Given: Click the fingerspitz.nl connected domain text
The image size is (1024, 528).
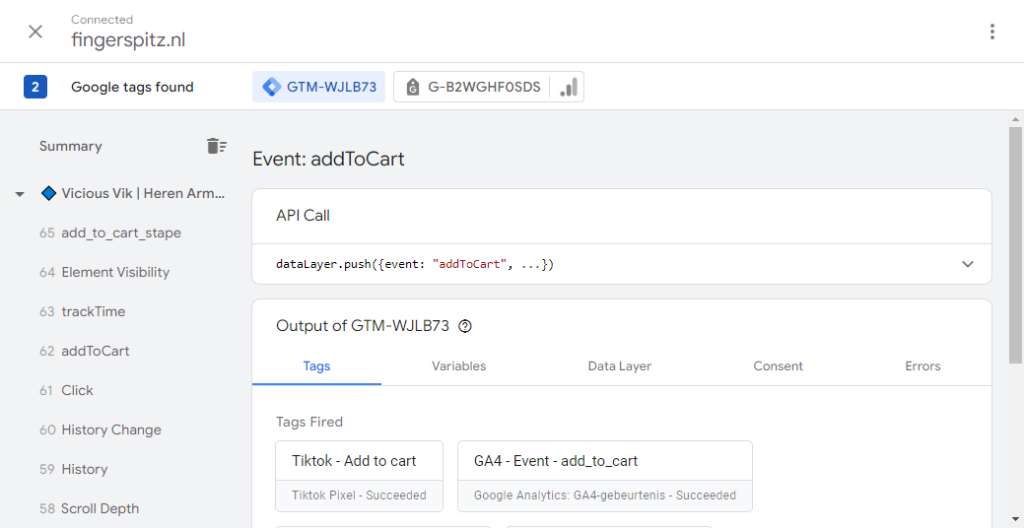Looking at the screenshot, I should pyautogui.click(x=128, y=40).
